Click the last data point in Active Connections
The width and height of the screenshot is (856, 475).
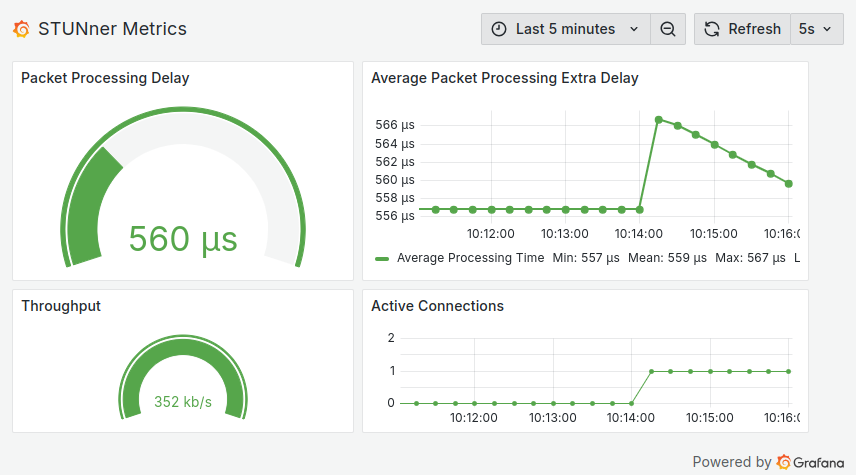pos(788,371)
